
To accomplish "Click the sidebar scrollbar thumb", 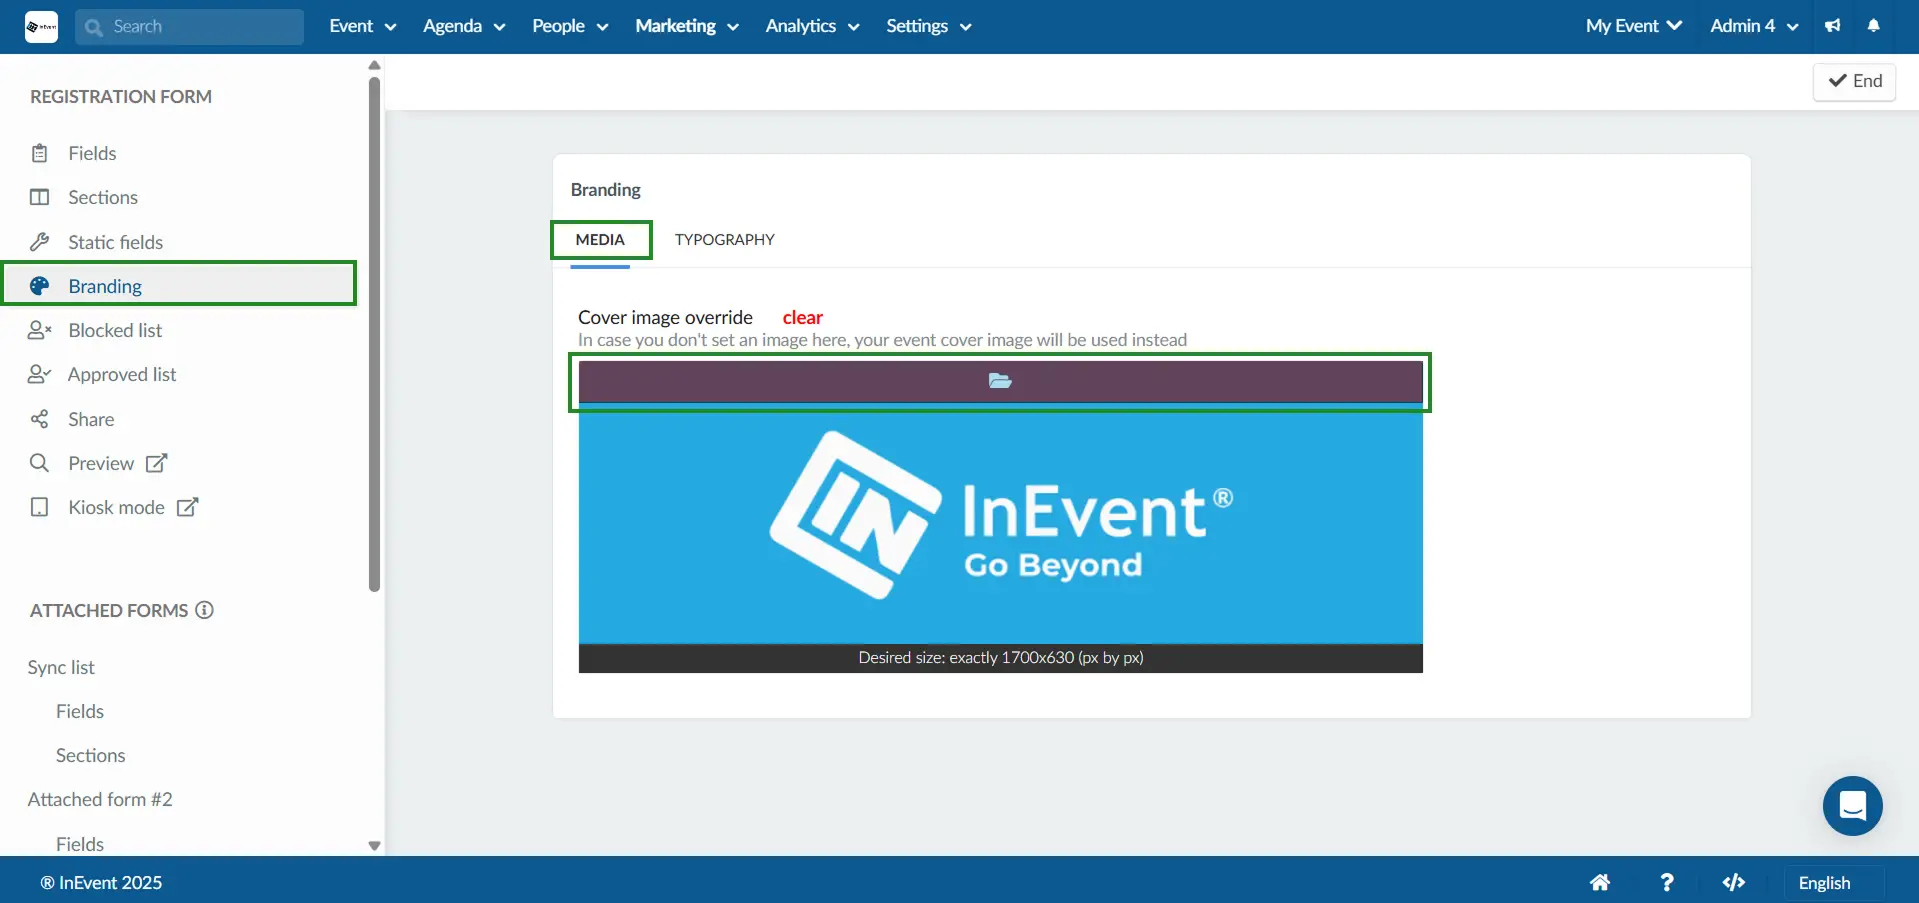I will click(375, 334).
